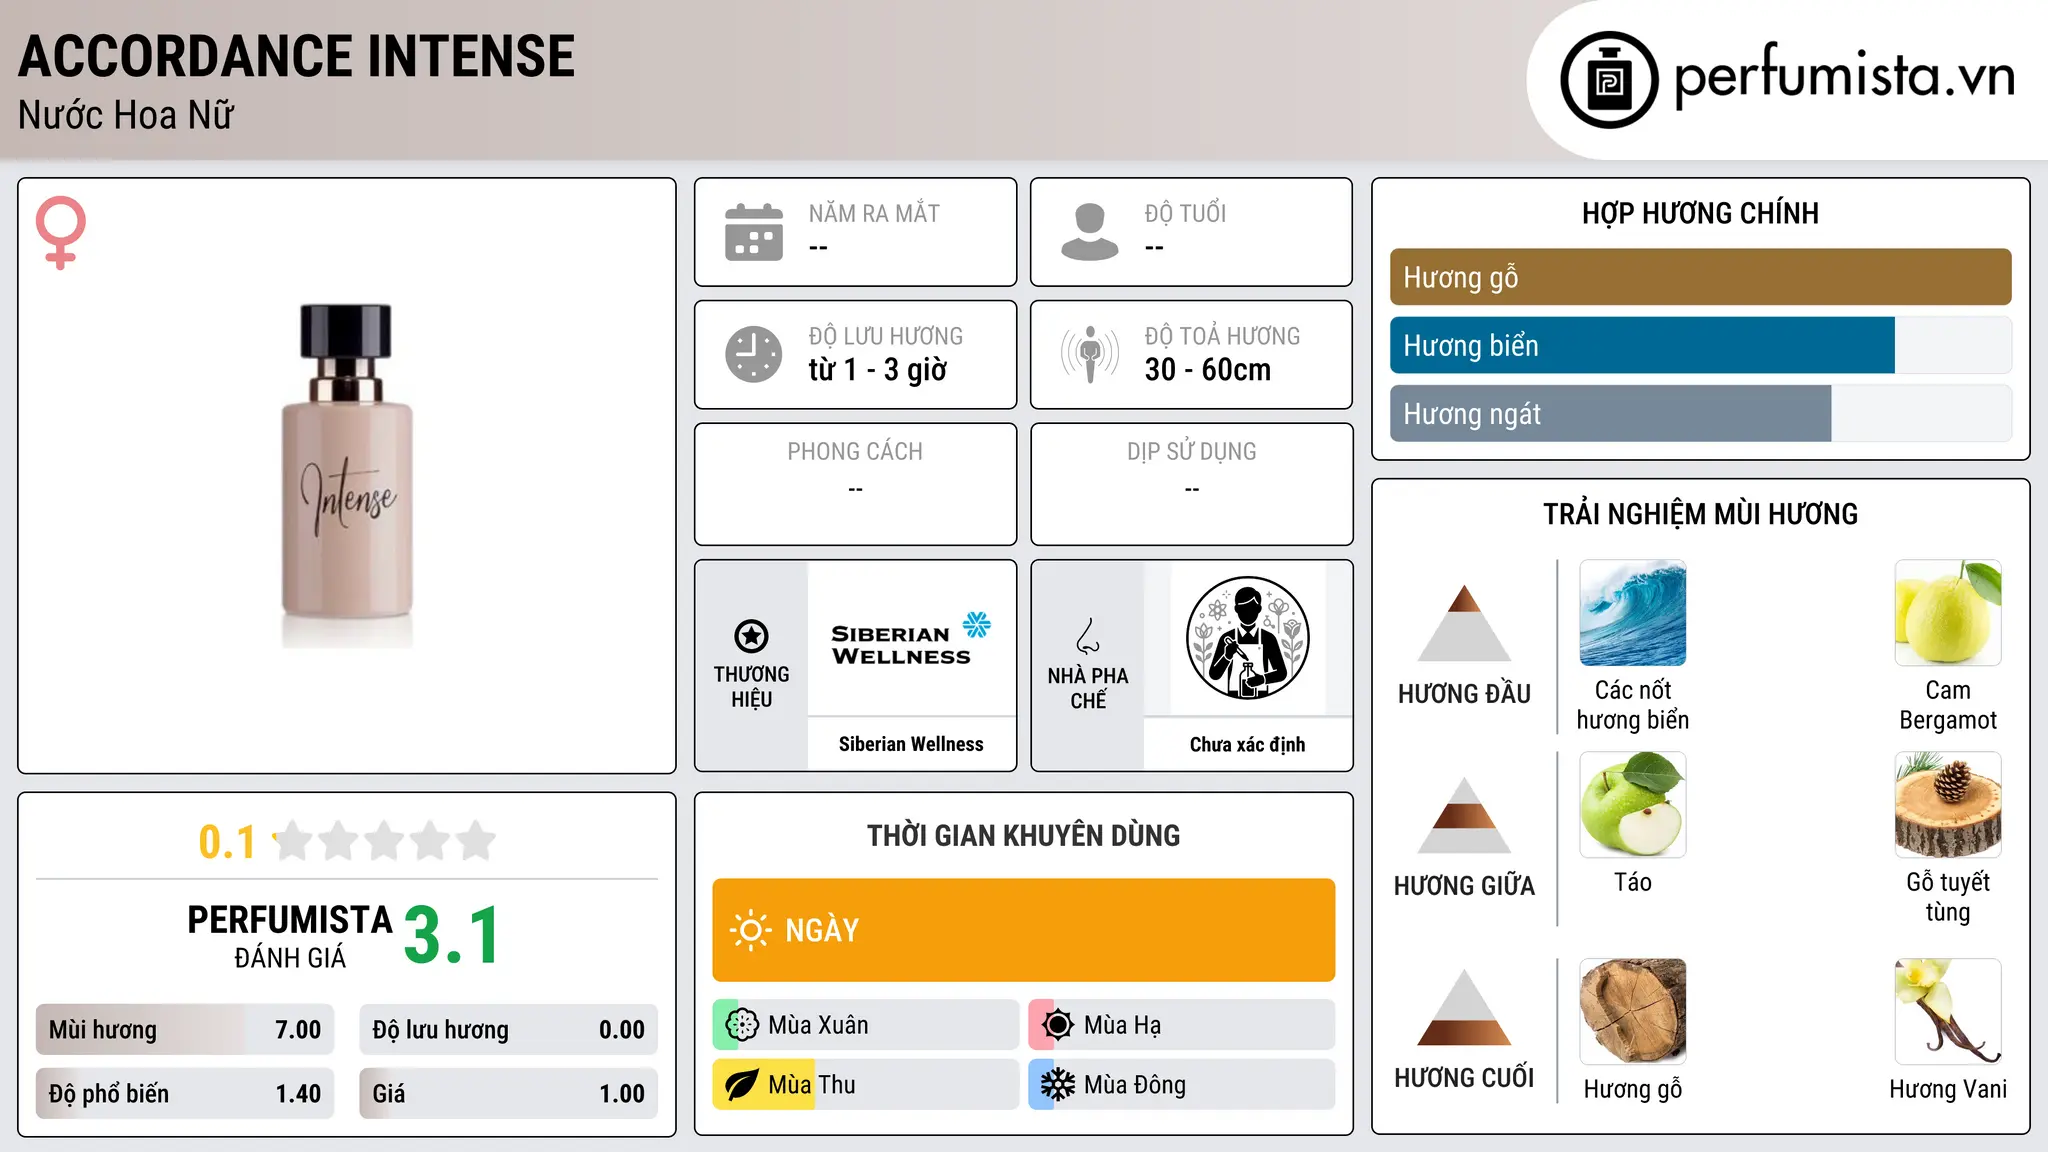Open the Hương gỗ wood log image
The height and width of the screenshot is (1152, 2048).
(x=1632, y=1011)
